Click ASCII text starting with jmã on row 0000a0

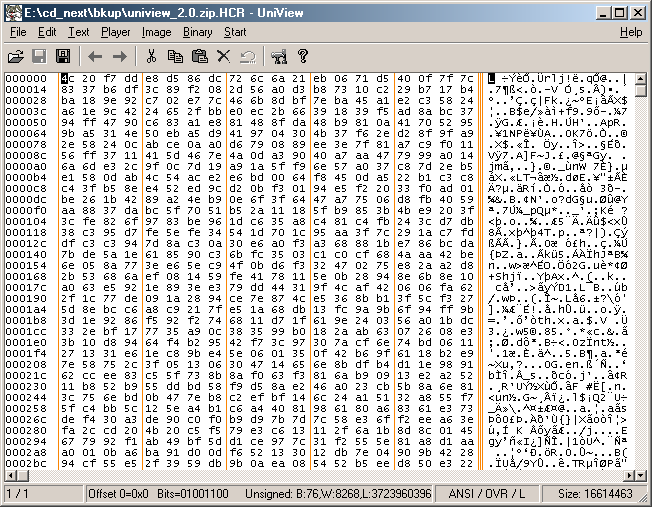(x=558, y=166)
